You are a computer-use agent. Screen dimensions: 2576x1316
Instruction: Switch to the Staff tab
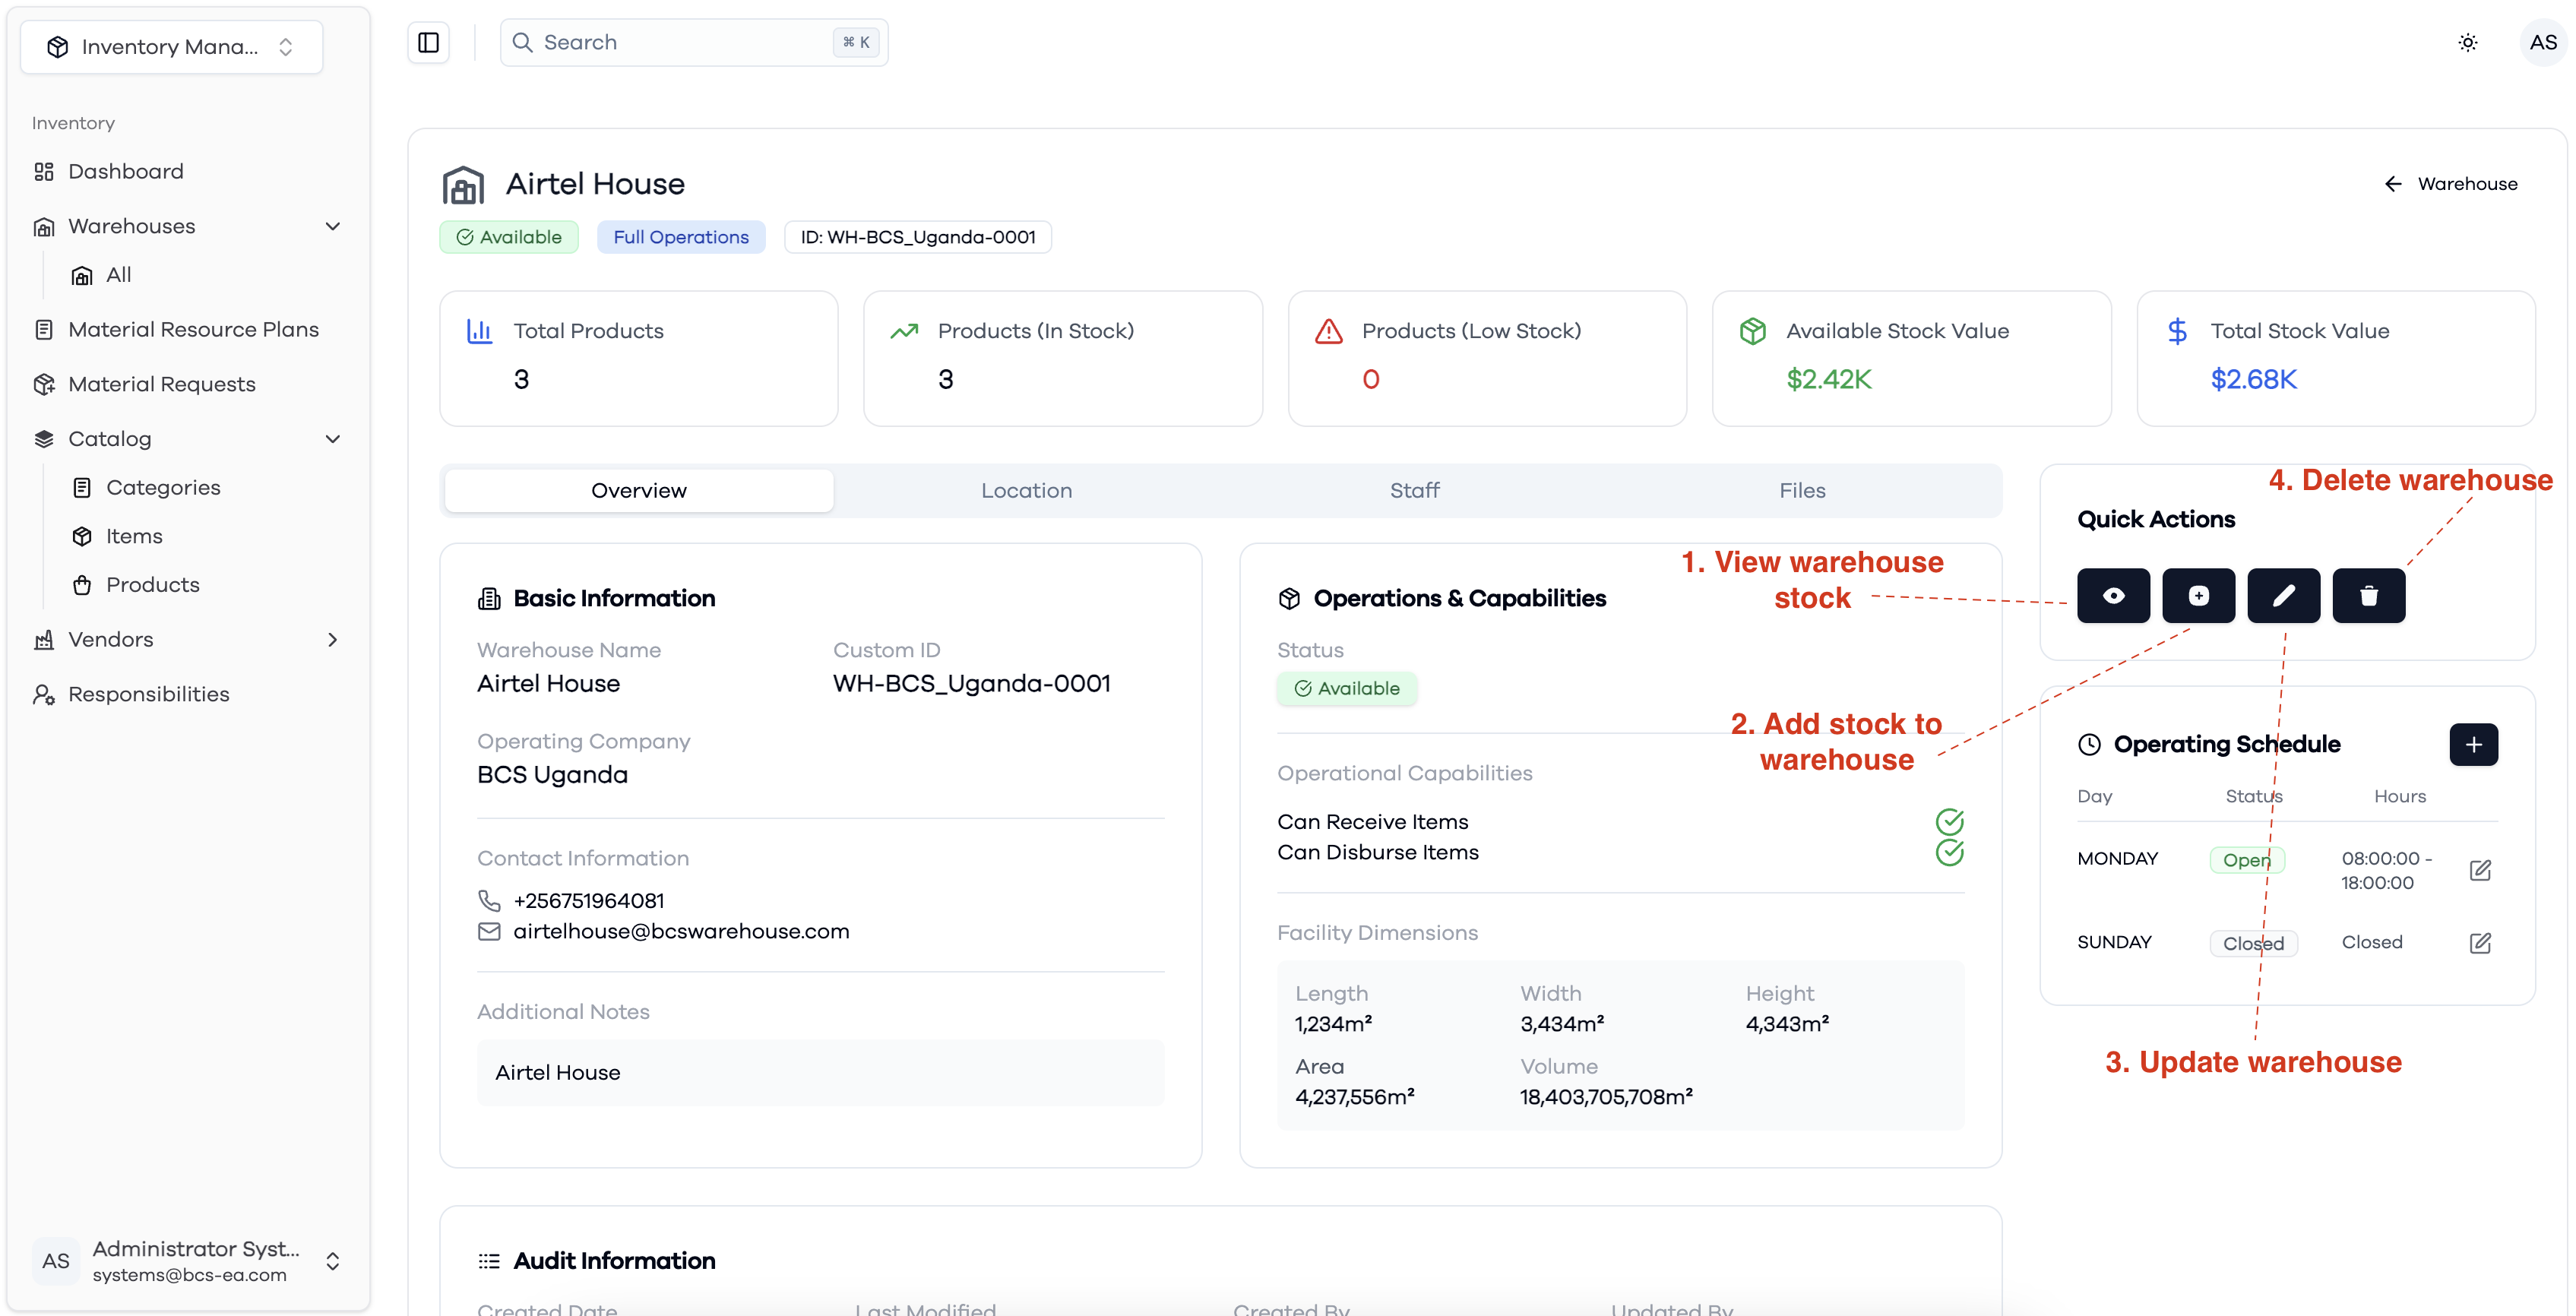pyautogui.click(x=1414, y=491)
